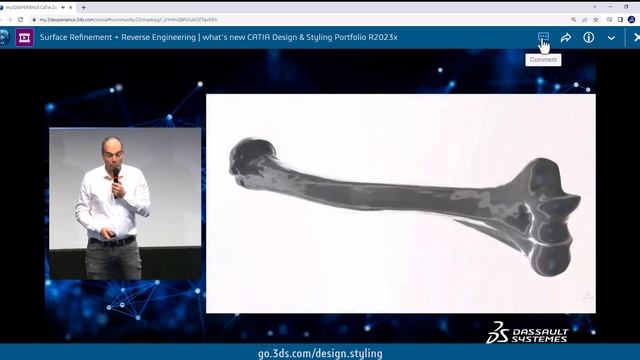Minimize the browser window
Viewport: 640px width, 360px height.
coord(610,7)
